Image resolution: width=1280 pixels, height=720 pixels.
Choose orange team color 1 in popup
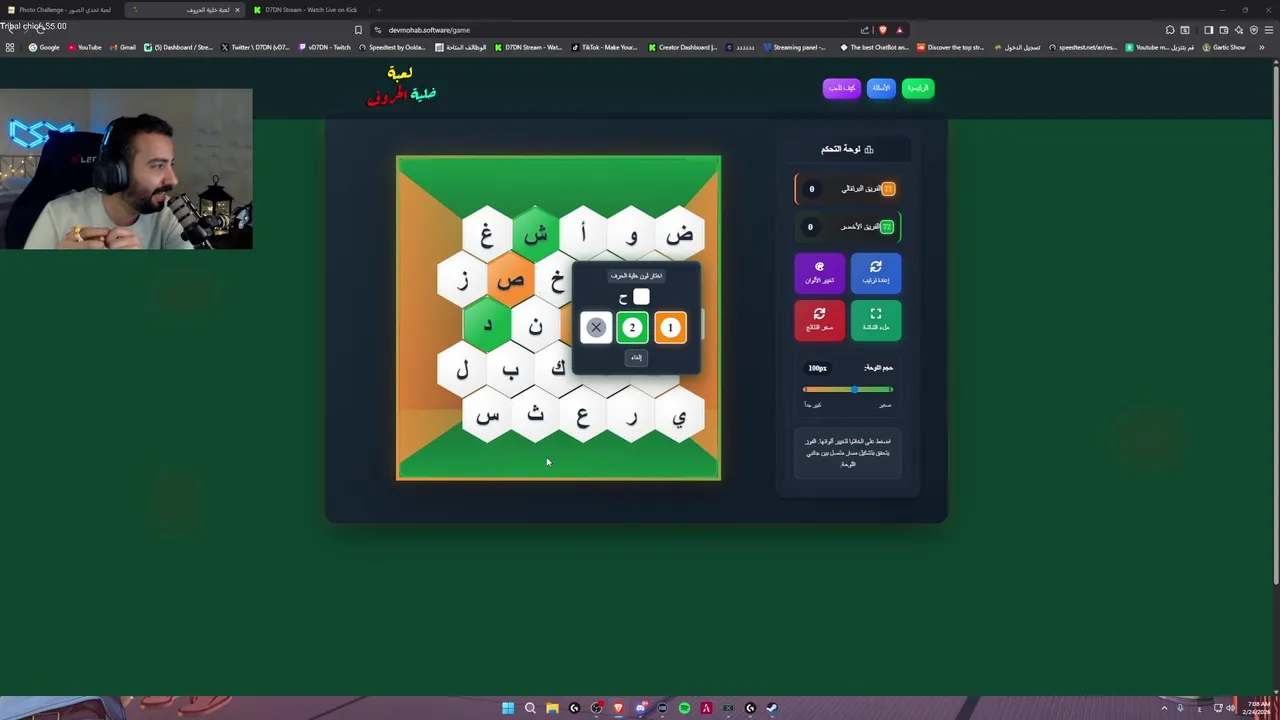click(670, 327)
